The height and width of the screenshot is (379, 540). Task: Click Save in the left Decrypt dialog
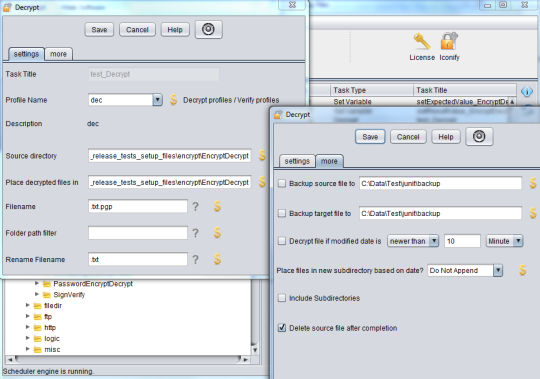click(99, 30)
